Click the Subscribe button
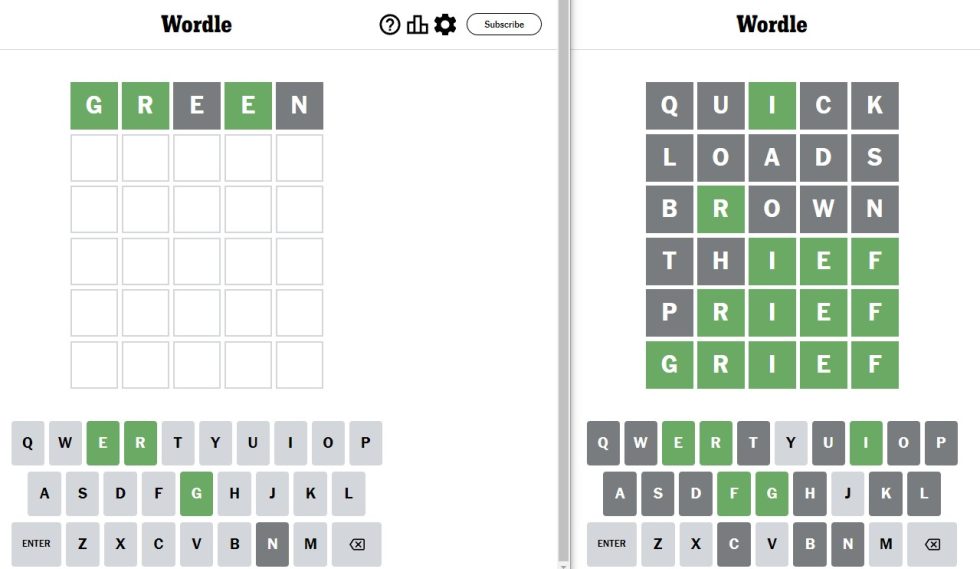The height and width of the screenshot is (569, 980). (x=504, y=25)
